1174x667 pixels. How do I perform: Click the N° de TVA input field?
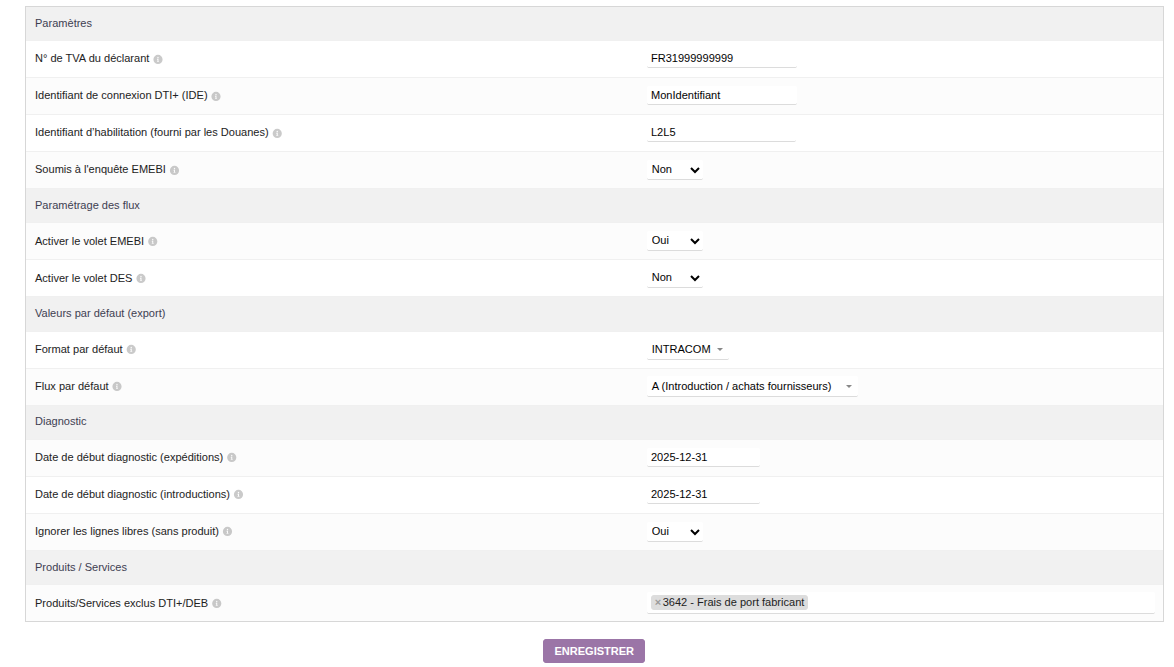coord(722,58)
